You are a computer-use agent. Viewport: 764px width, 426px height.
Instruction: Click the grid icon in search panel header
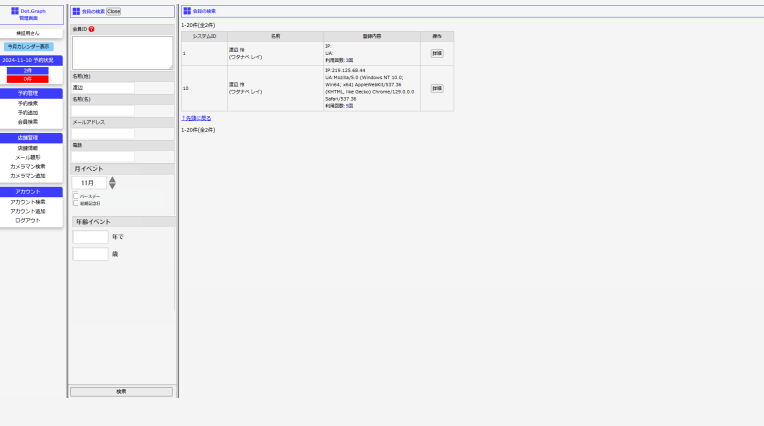[76, 11]
